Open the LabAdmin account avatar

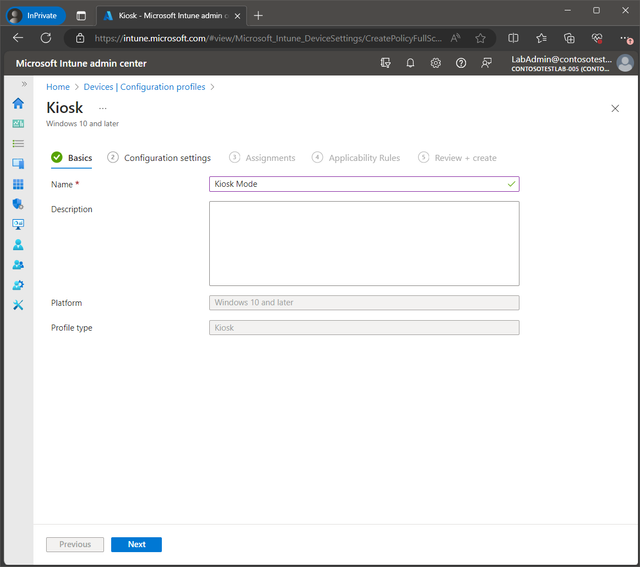(x=625, y=63)
